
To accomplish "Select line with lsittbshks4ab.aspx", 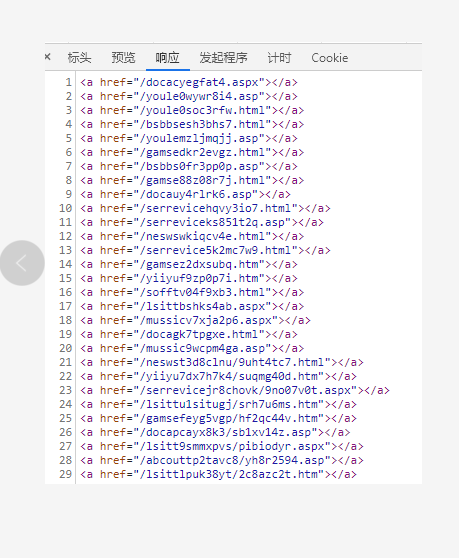I will pyautogui.click(x=192, y=306).
